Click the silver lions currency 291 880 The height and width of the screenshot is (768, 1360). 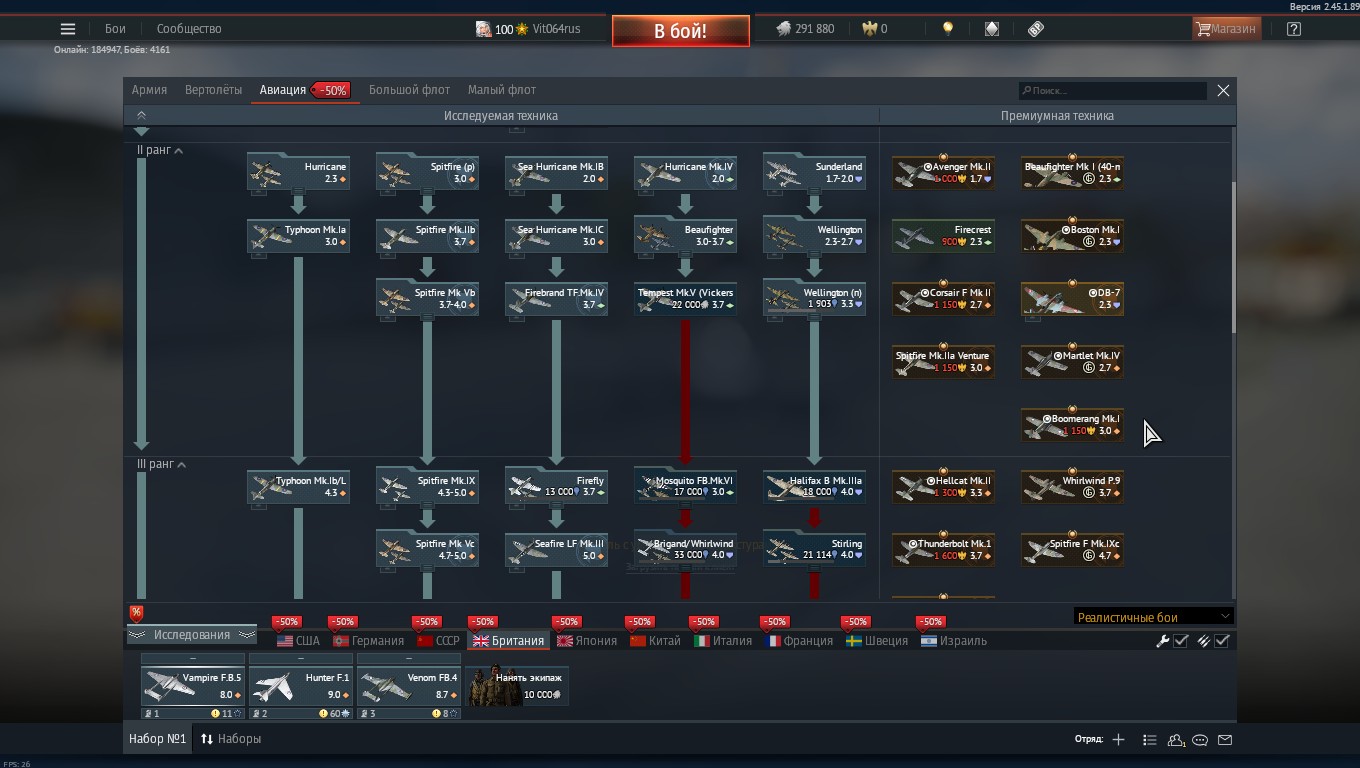click(805, 29)
